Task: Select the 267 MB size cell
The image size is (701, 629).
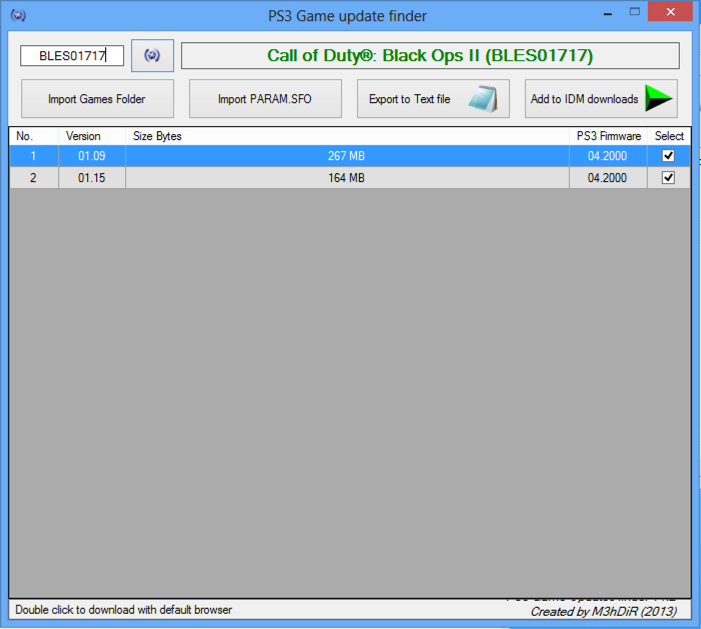Action: click(347, 156)
